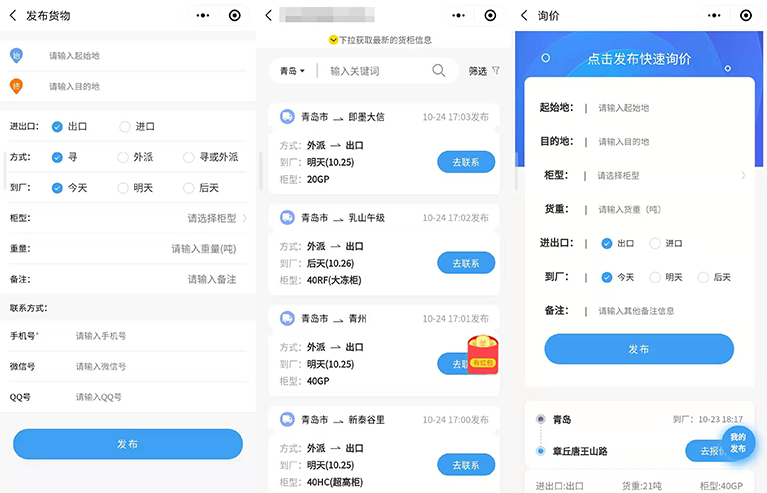The width and height of the screenshot is (767, 493).
Task: Open the 青岛 city dropdown
Action: 293,71
